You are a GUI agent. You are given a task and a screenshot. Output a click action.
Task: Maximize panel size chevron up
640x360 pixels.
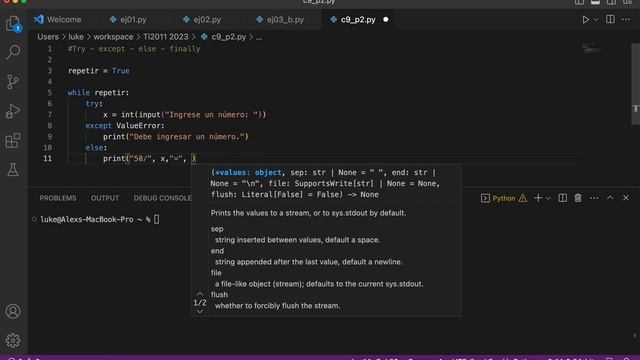[x=610, y=198]
